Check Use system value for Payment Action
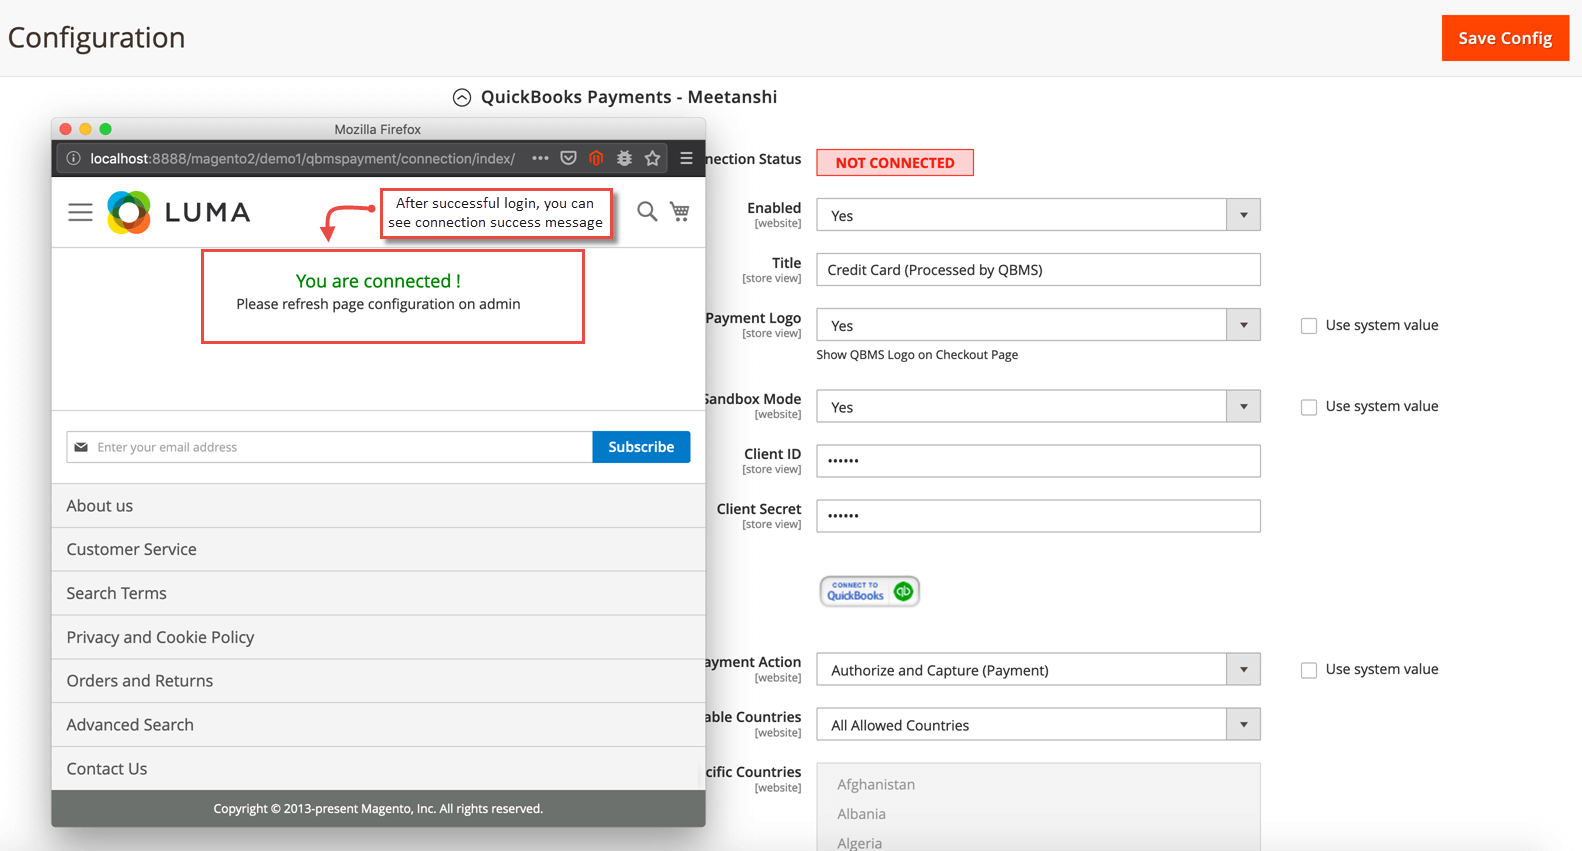 [x=1308, y=670]
